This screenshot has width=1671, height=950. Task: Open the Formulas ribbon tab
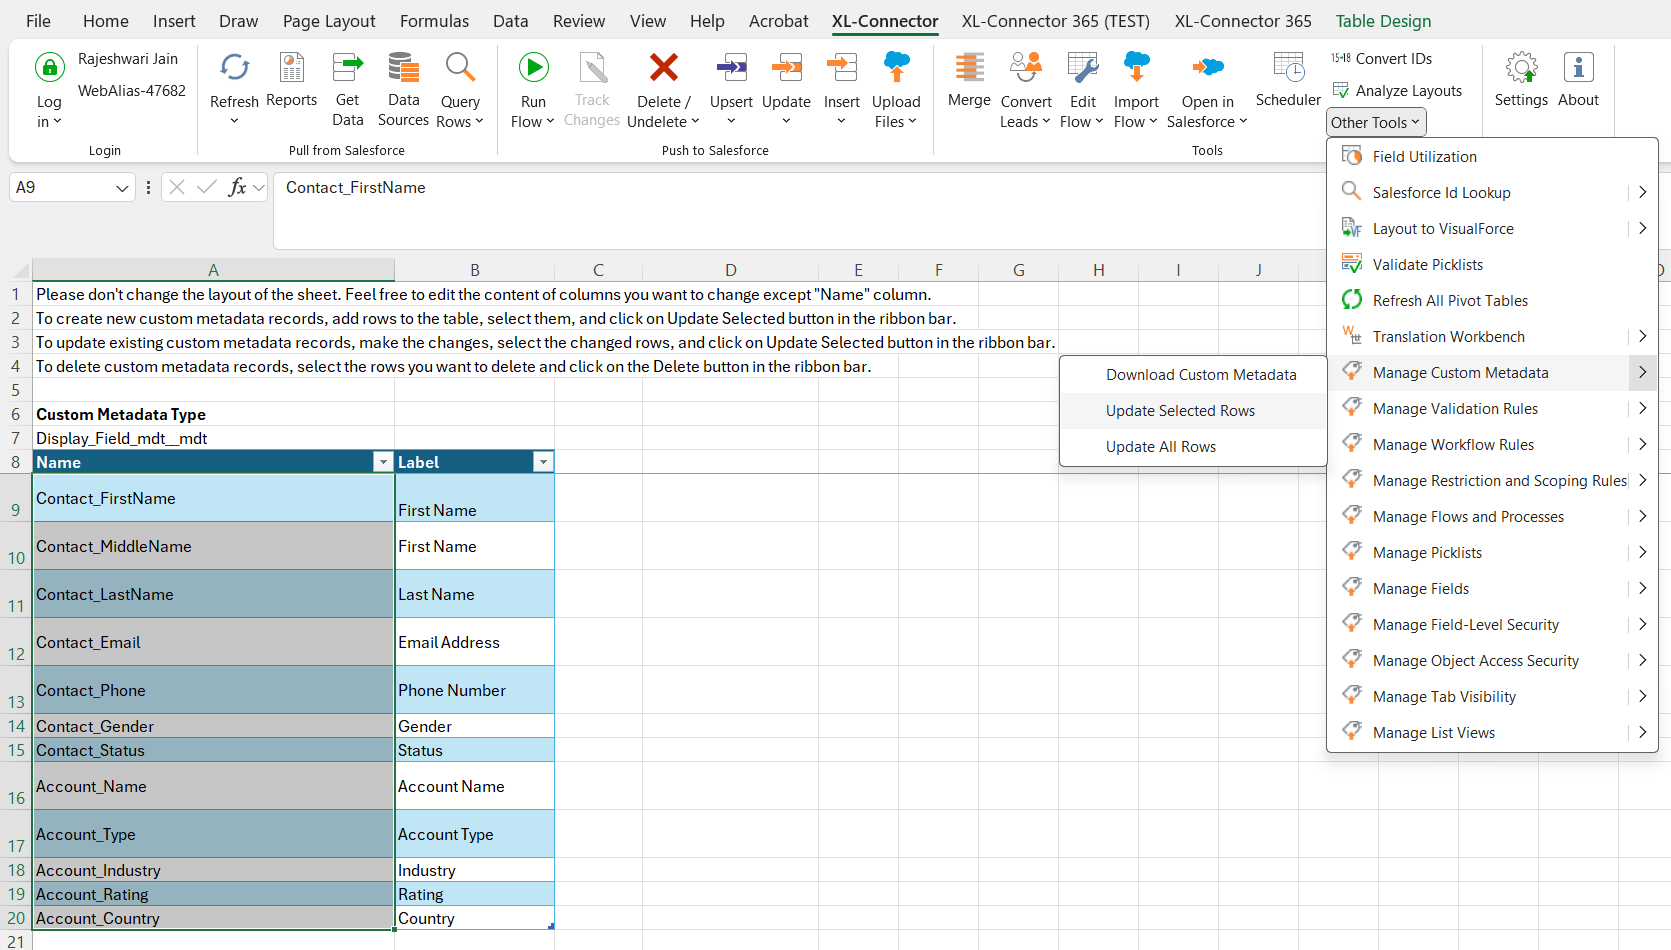coord(434,21)
